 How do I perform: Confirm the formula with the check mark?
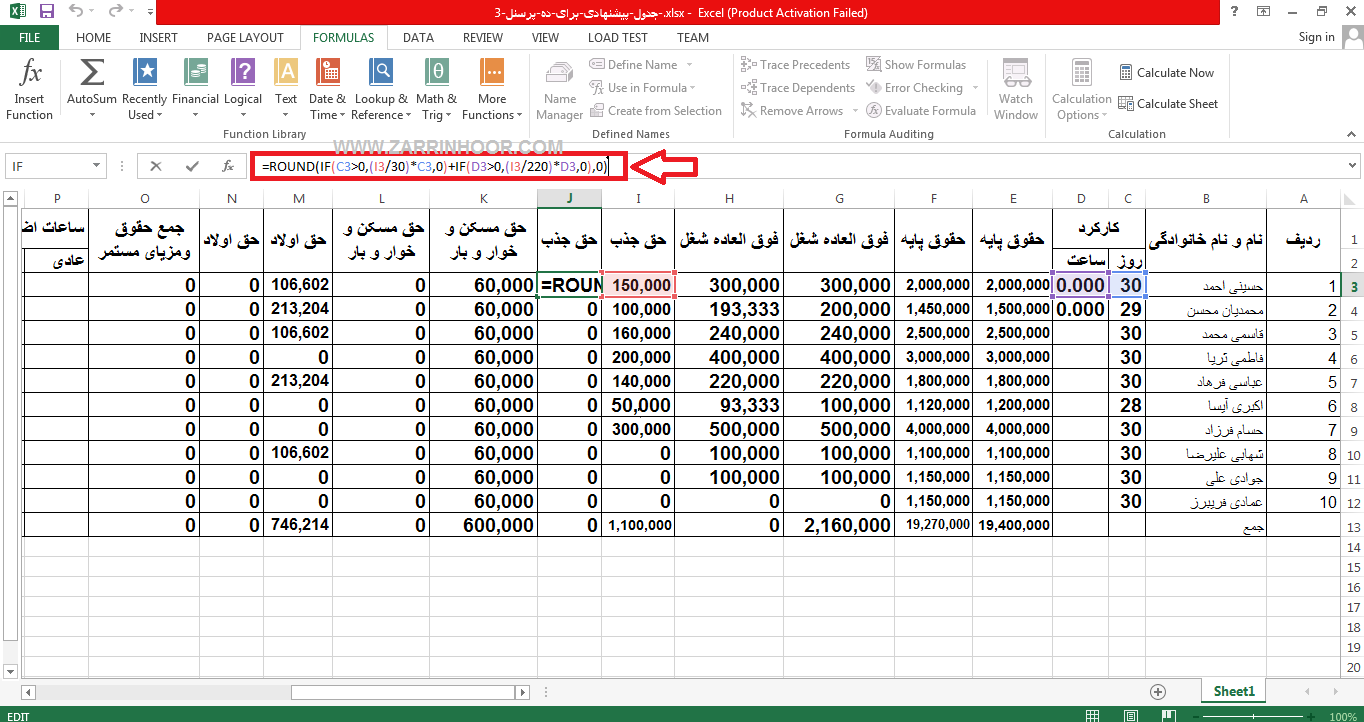[192, 167]
